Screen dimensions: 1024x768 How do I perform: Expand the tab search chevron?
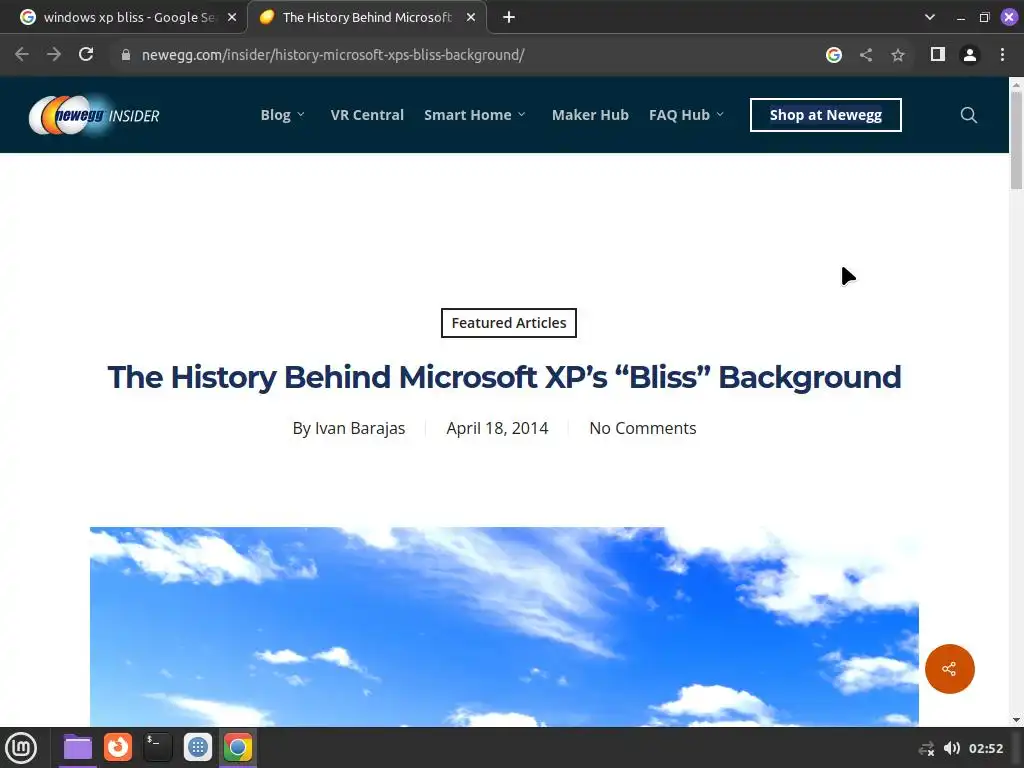pyautogui.click(x=930, y=18)
